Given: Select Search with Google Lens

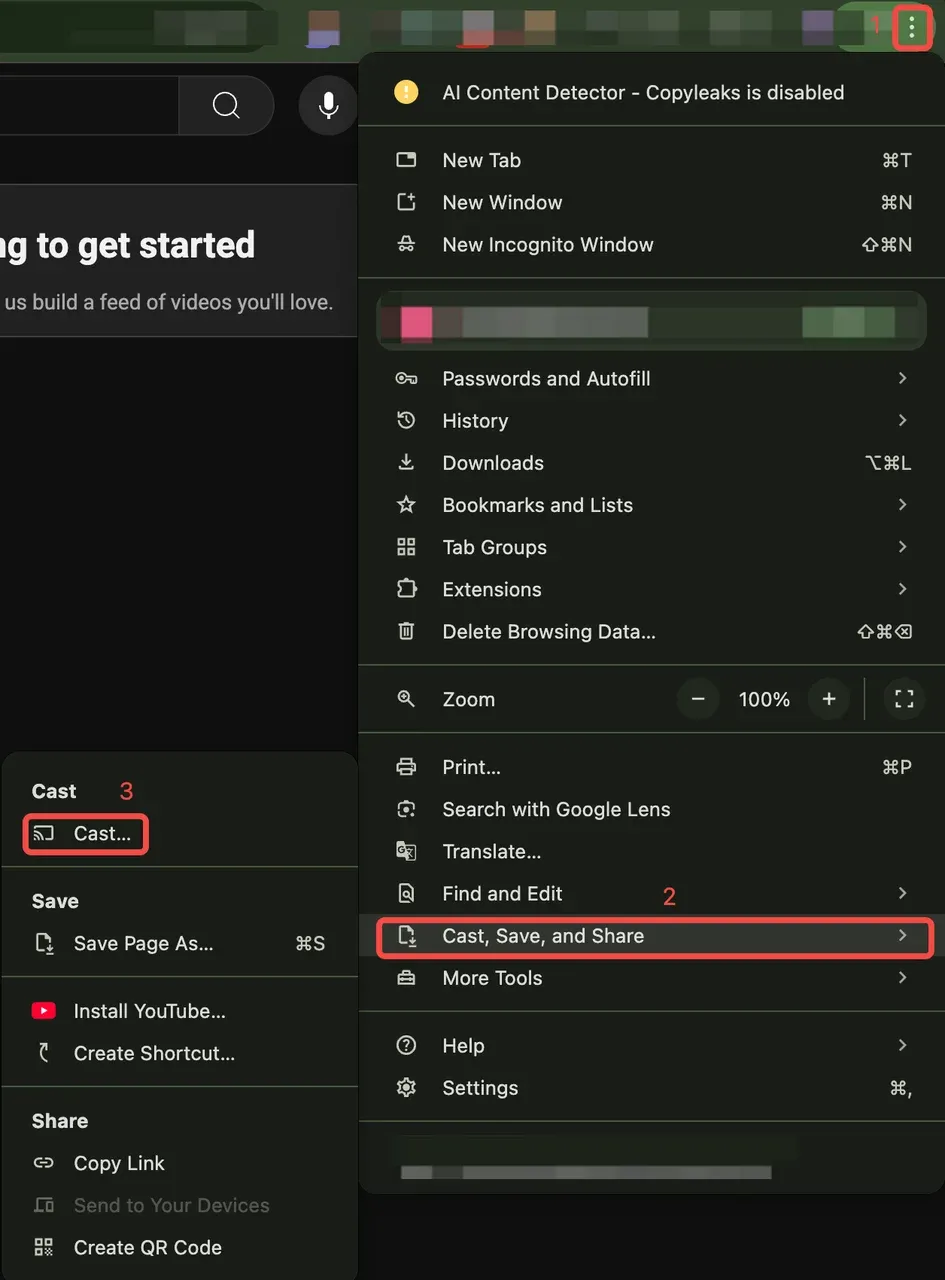Looking at the screenshot, I should [654, 809].
